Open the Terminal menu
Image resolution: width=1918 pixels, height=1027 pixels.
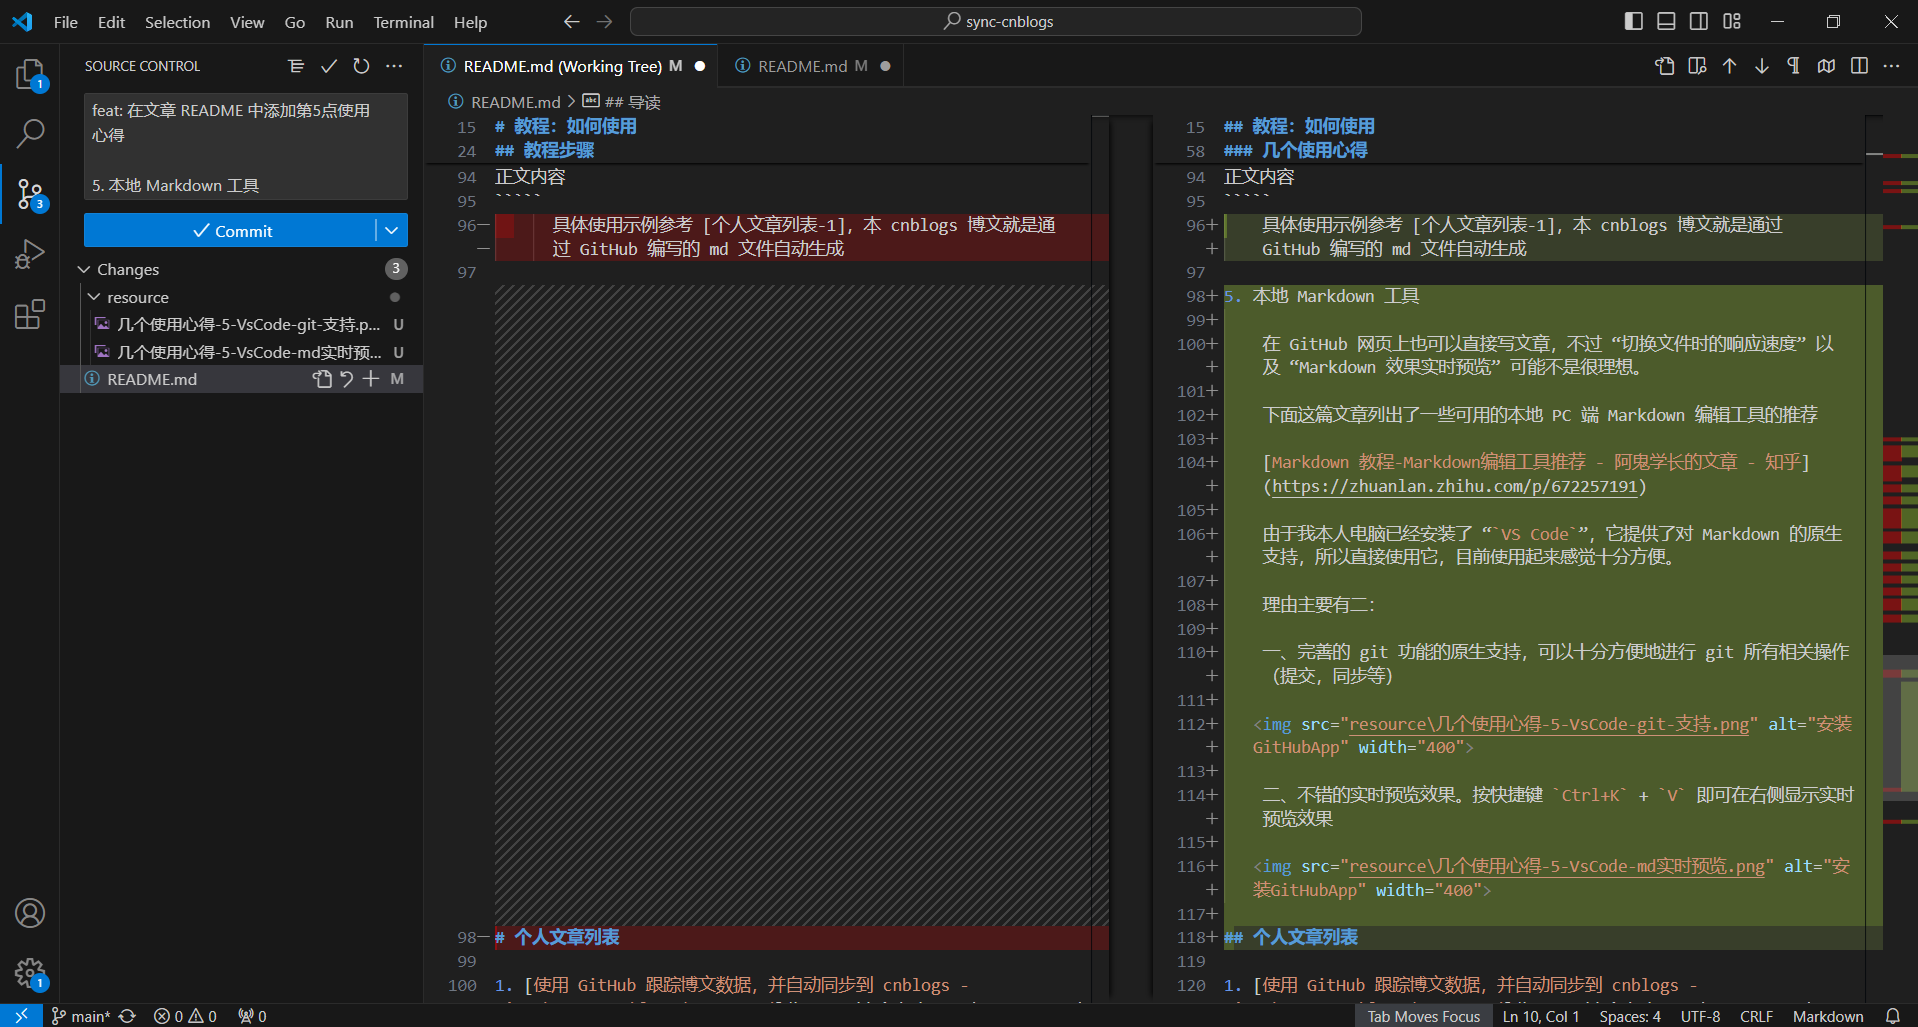(x=403, y=22)
